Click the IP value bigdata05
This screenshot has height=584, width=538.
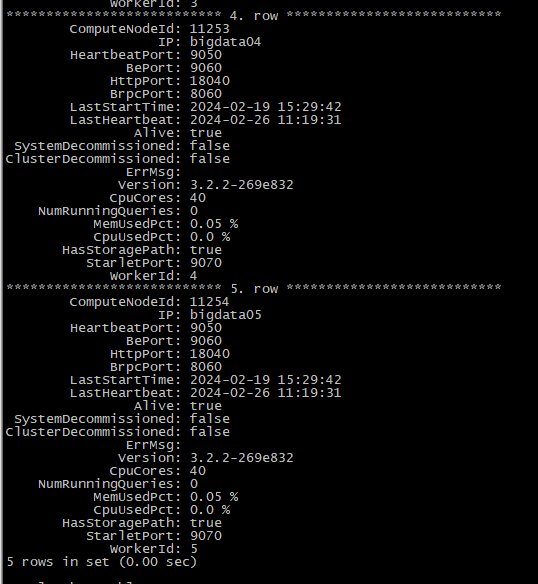[x=225, y=315]
